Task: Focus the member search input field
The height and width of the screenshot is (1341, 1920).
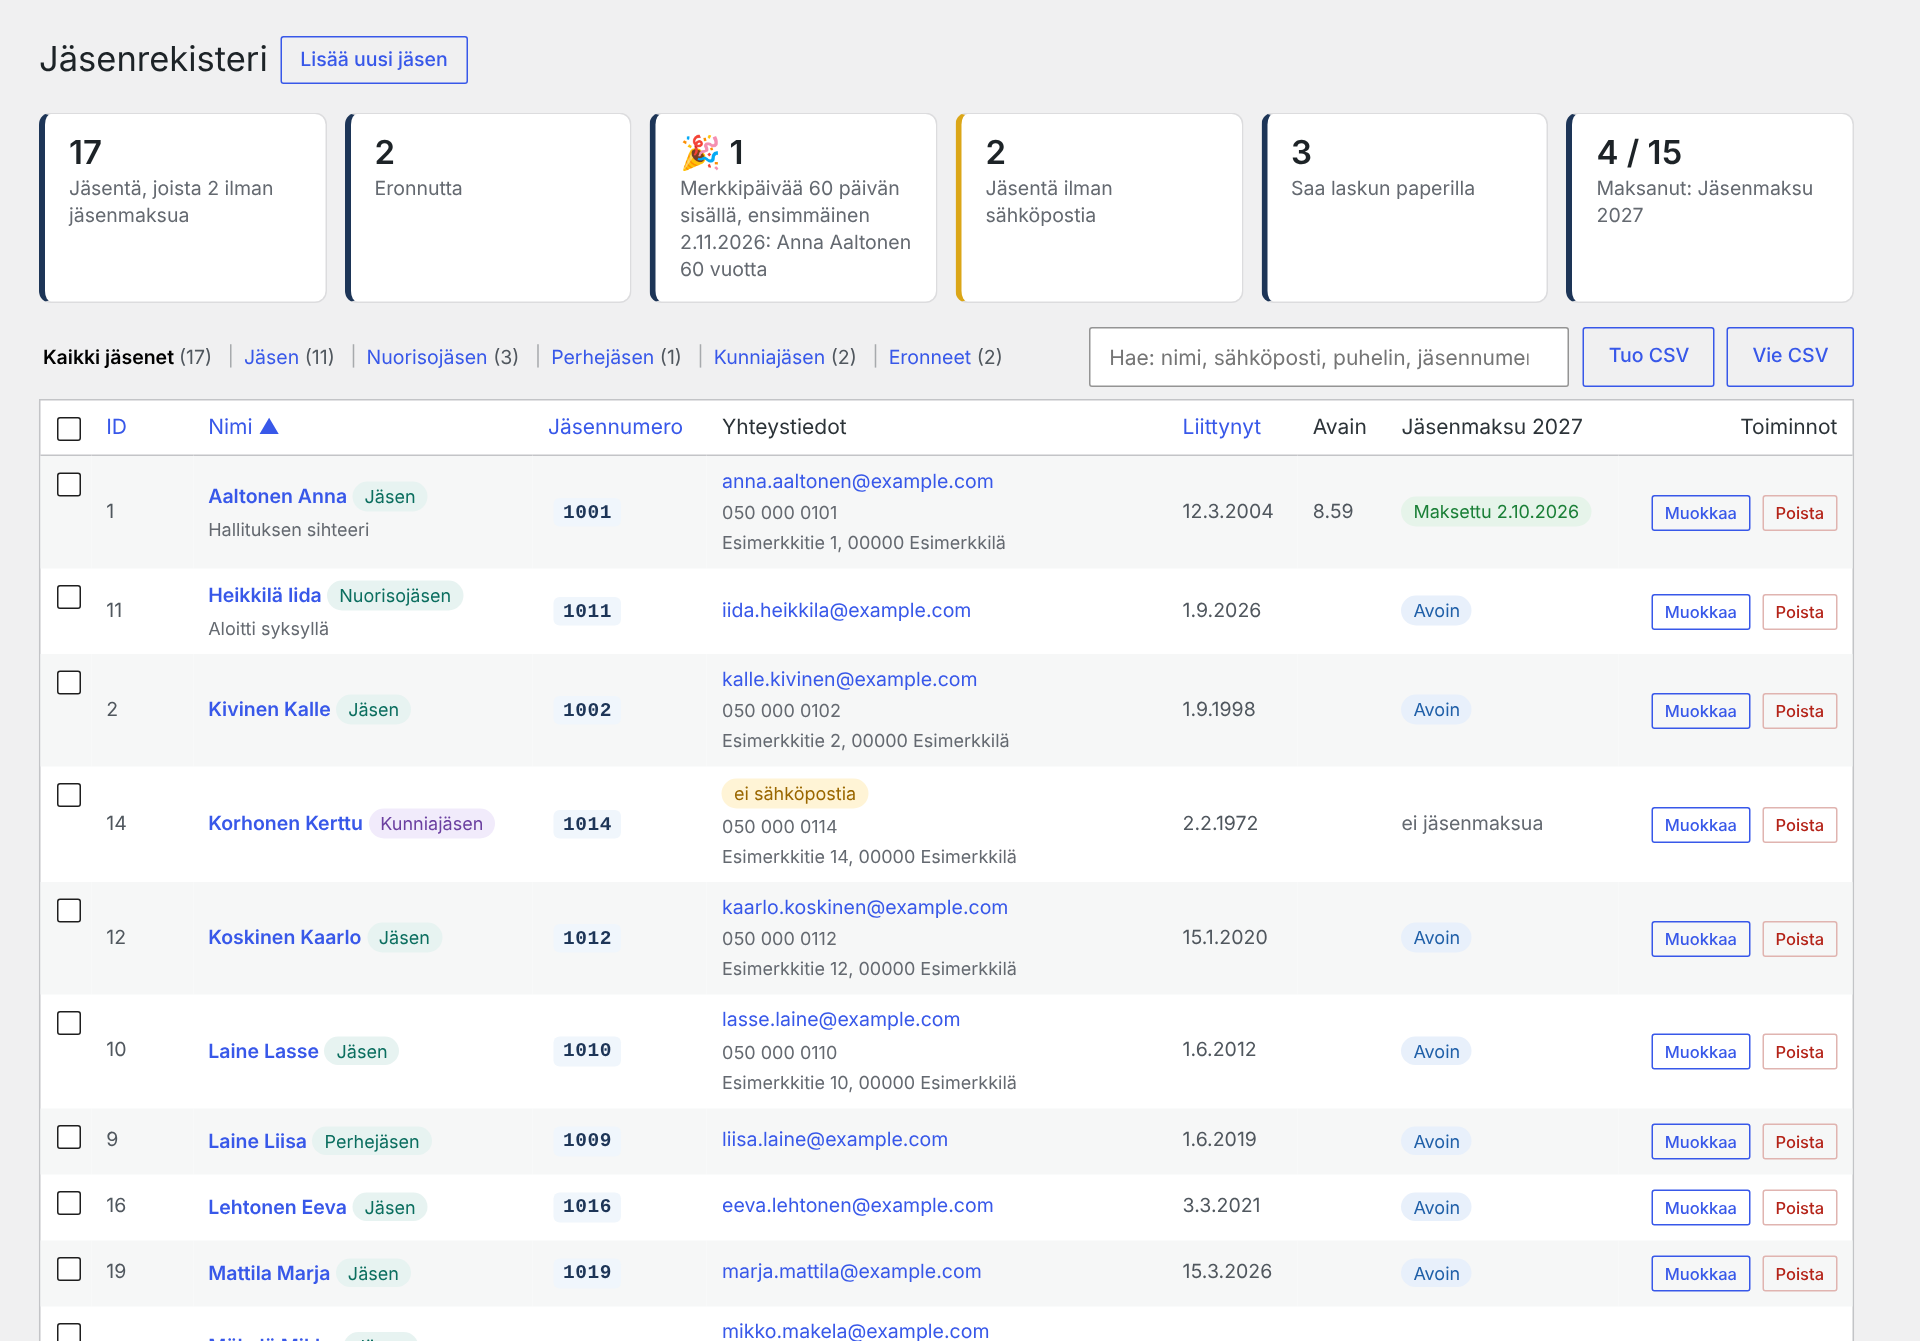Action: [1328, 357]
